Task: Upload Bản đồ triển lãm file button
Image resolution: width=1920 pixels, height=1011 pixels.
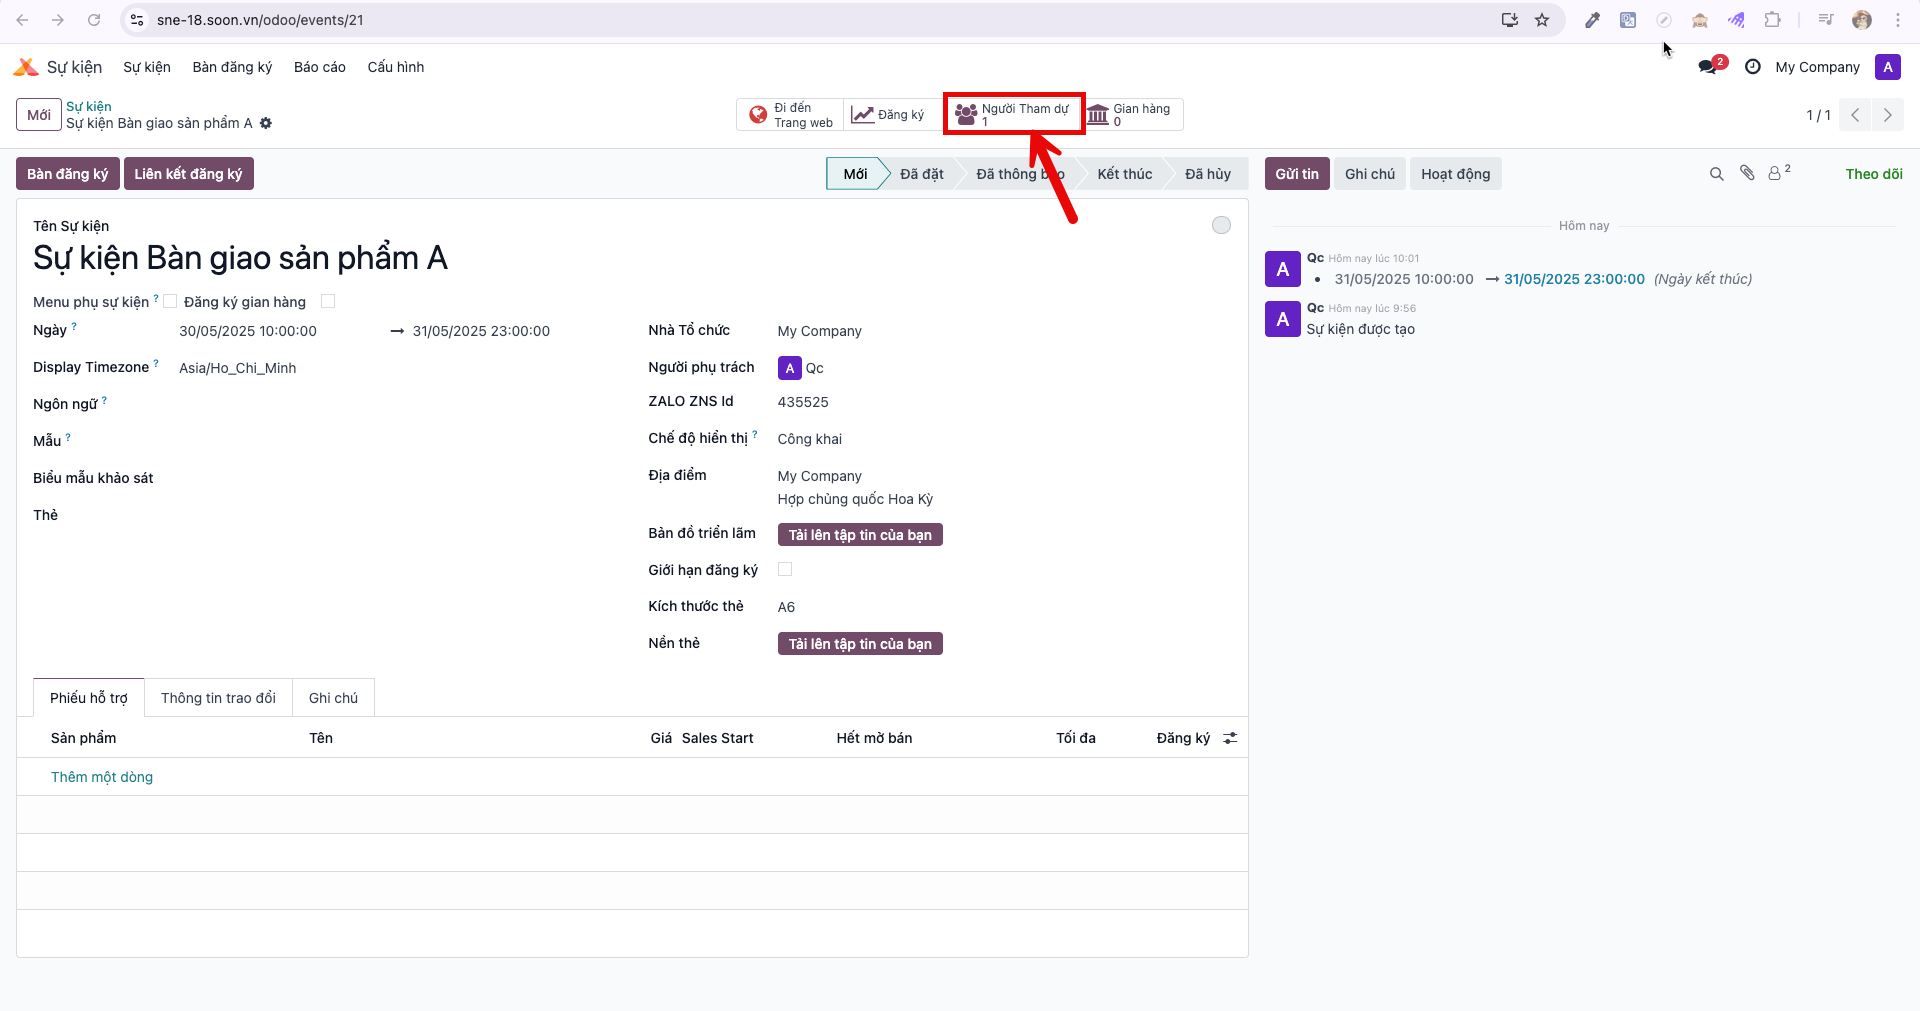Action: coord(860,535)
